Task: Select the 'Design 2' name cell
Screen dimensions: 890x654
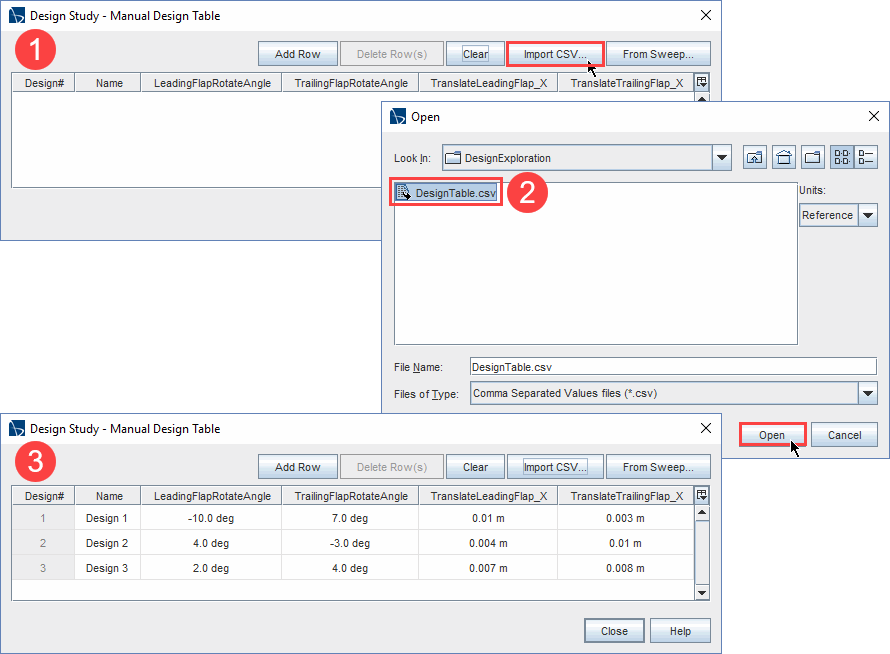Action: click(107, 543)
